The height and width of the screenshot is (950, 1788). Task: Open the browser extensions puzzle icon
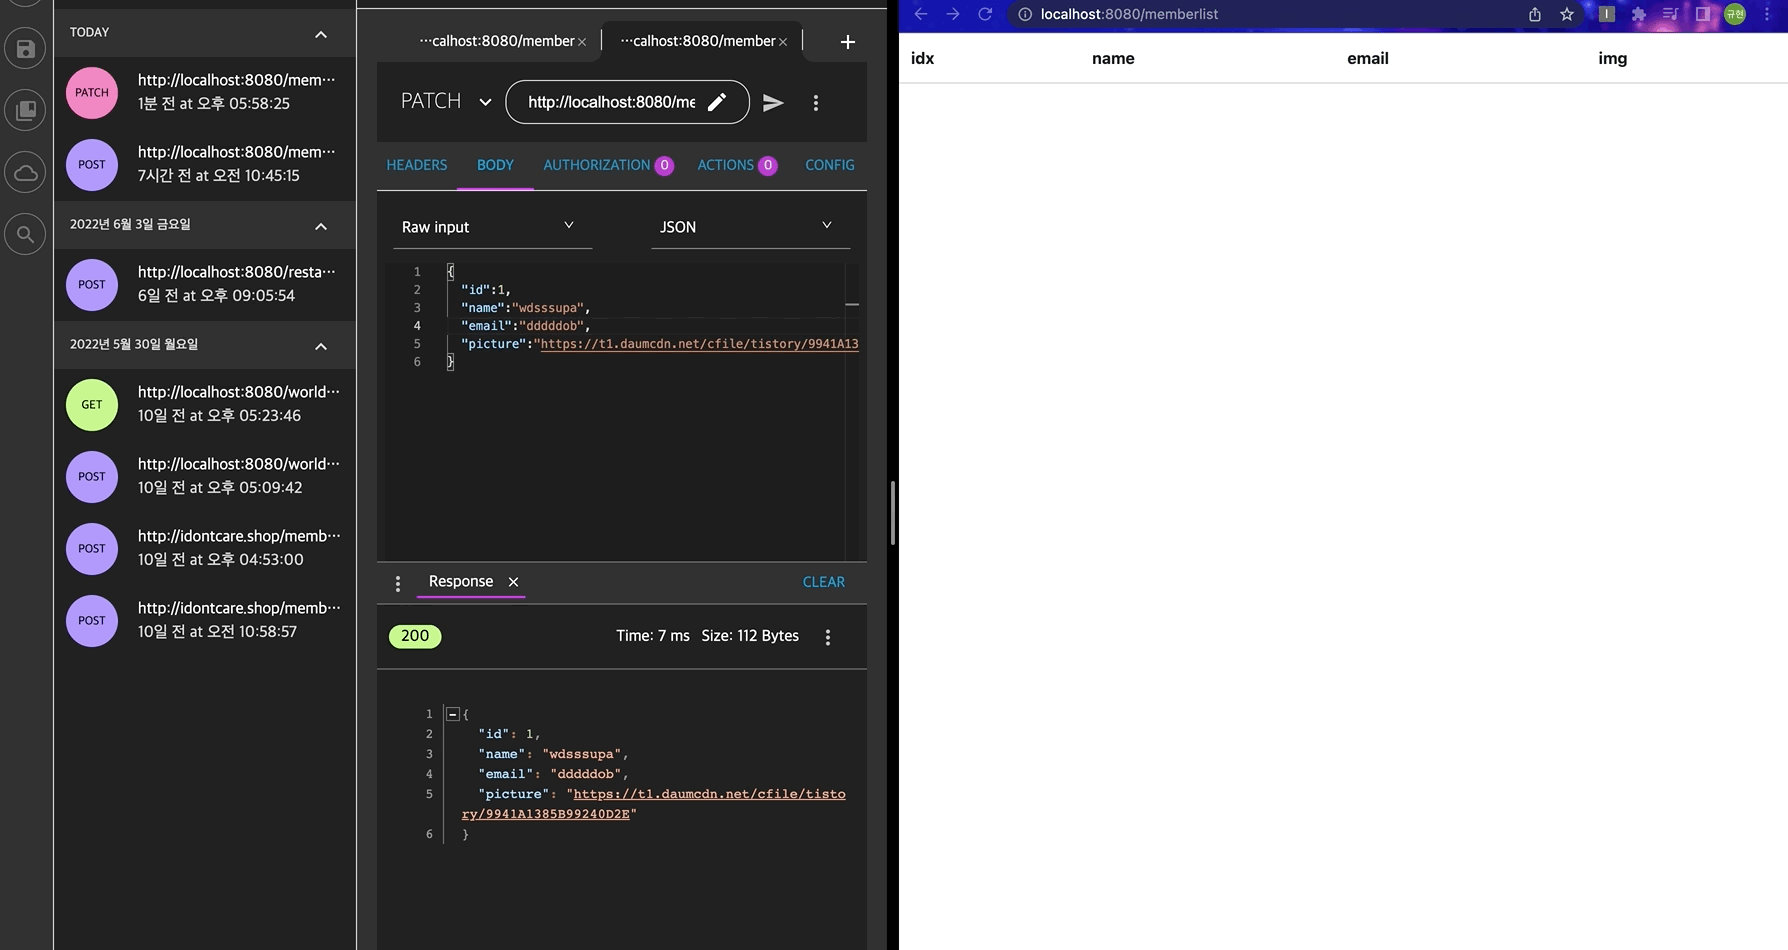point(1638,14)
